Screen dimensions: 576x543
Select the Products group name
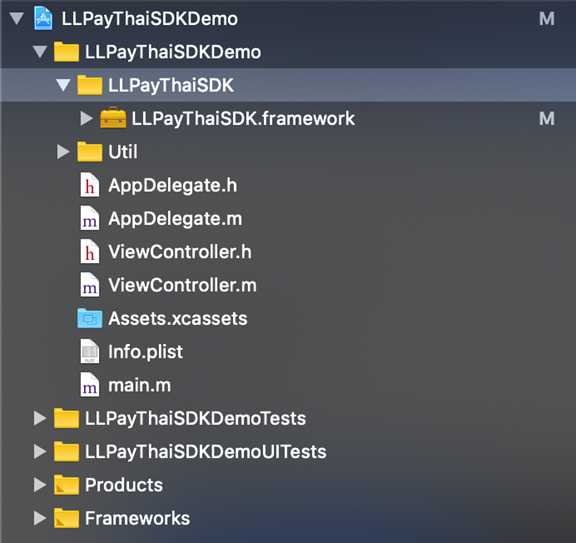(124, 485)
